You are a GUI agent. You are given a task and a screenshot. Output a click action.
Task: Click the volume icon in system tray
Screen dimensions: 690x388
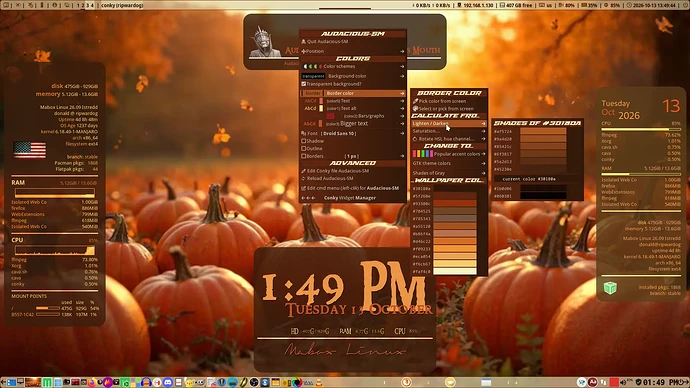[623, 382]
